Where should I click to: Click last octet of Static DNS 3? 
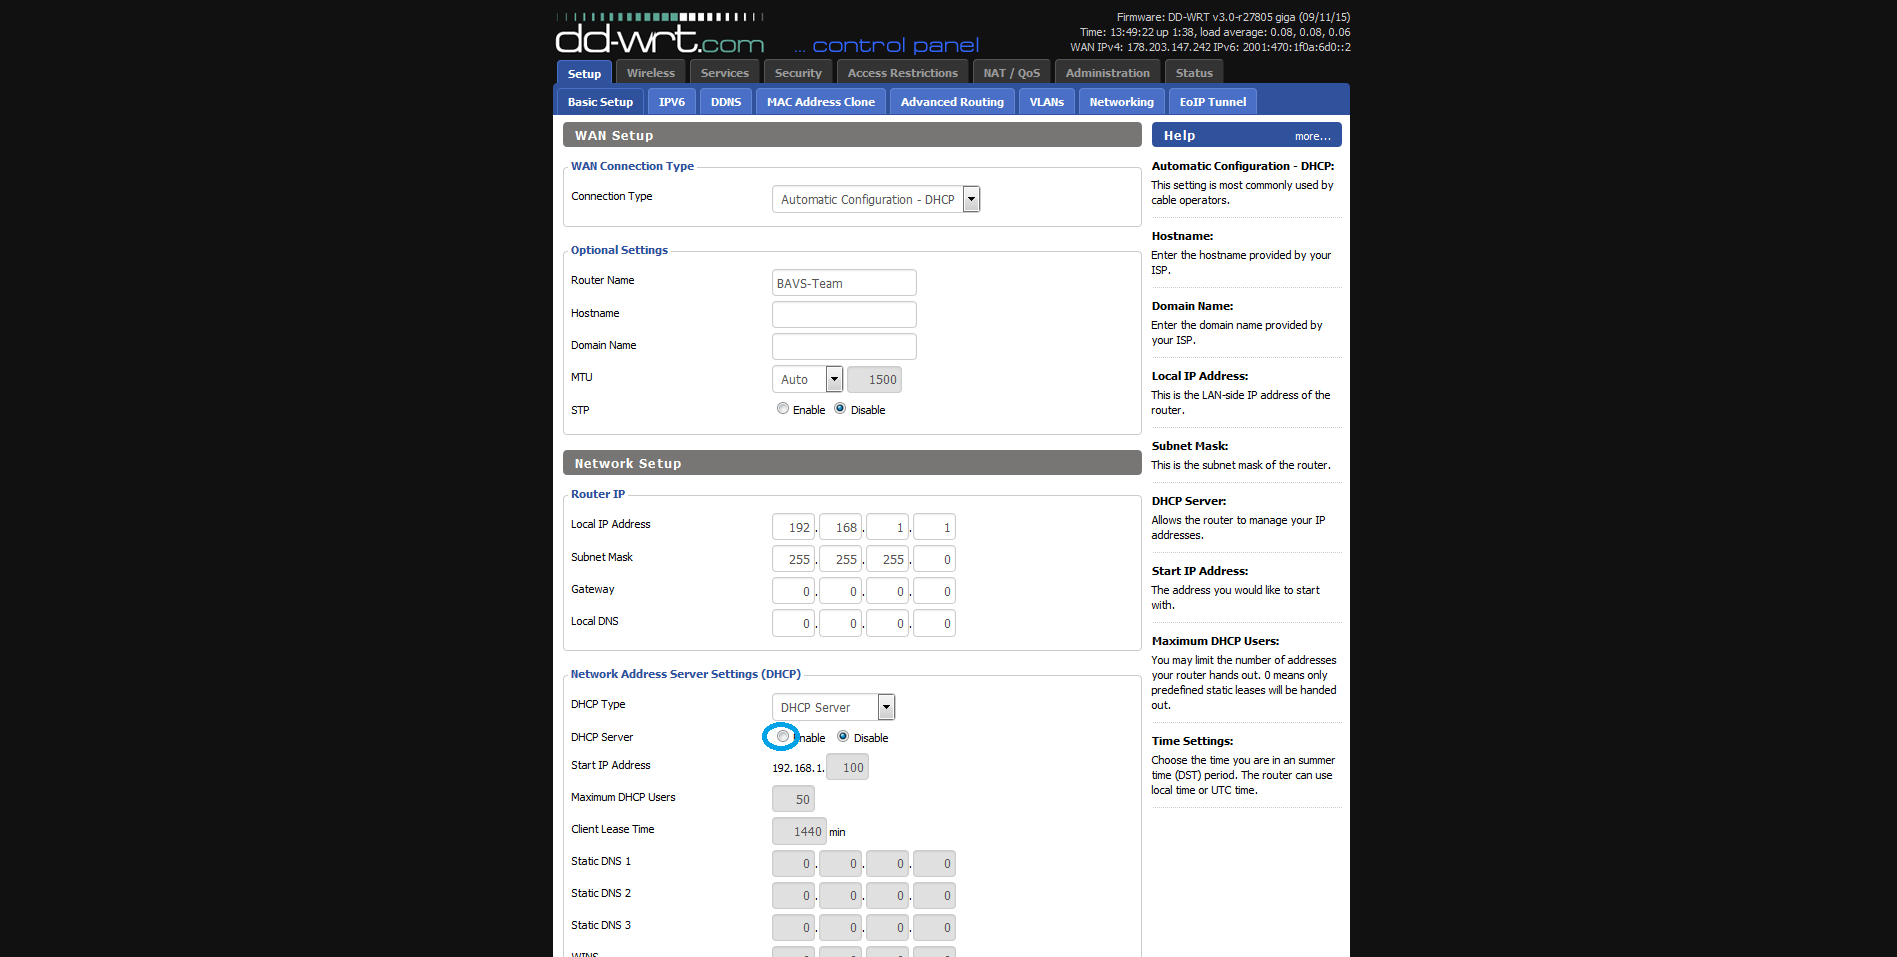934,927
